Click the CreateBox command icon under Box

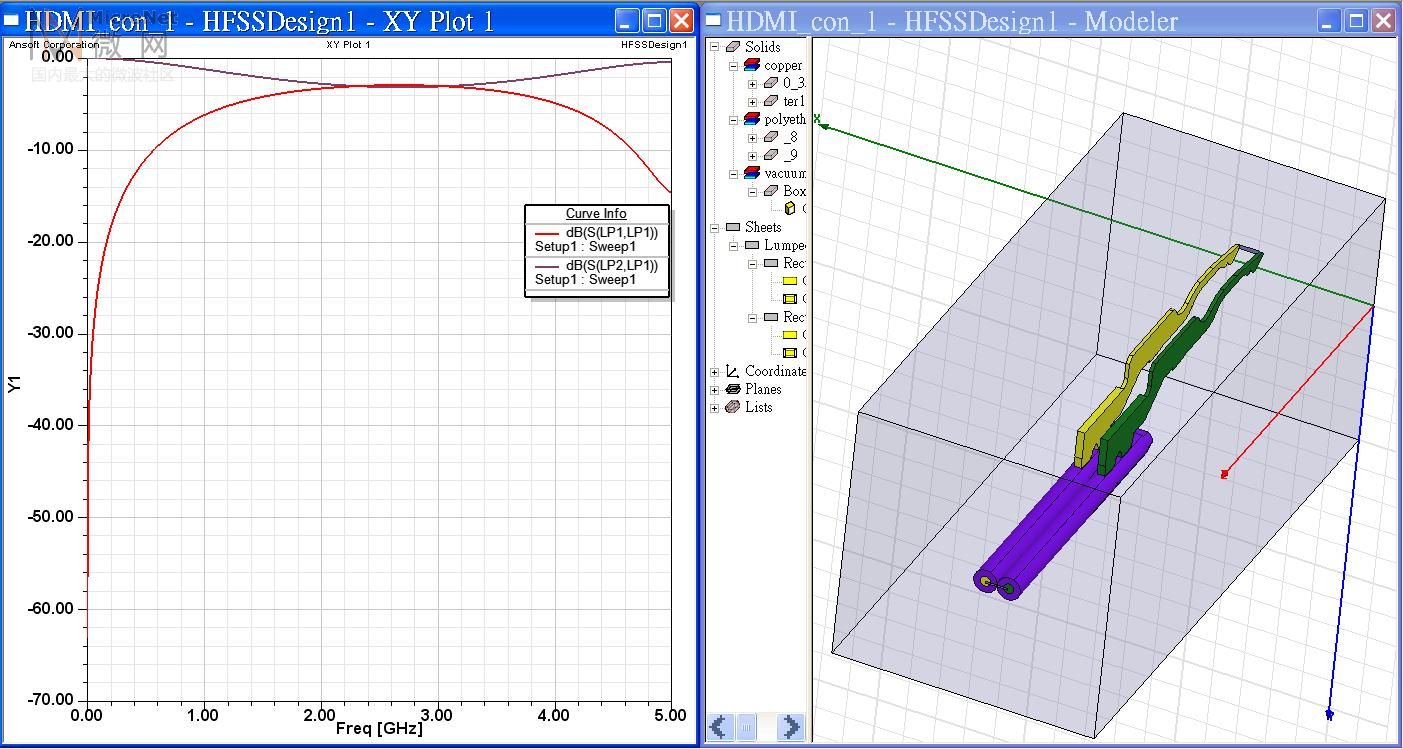tap(791, 209)
